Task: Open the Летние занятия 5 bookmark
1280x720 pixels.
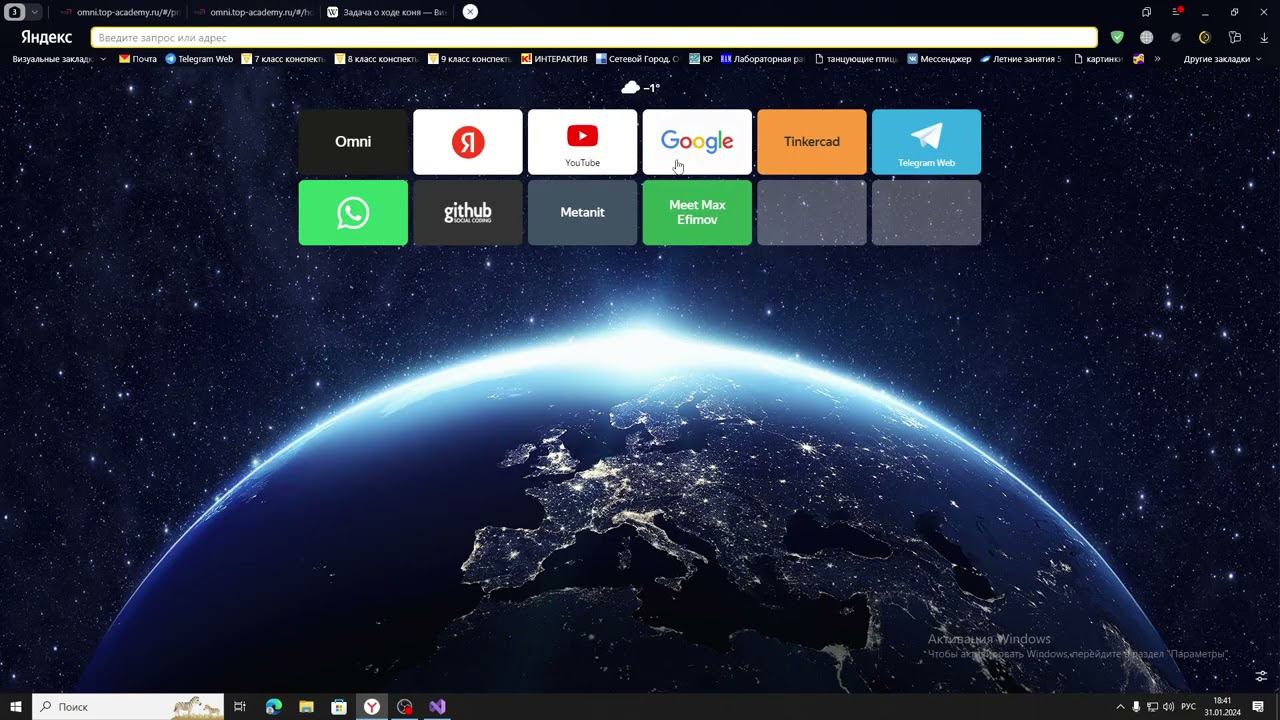Action: tap(1021, 59)
